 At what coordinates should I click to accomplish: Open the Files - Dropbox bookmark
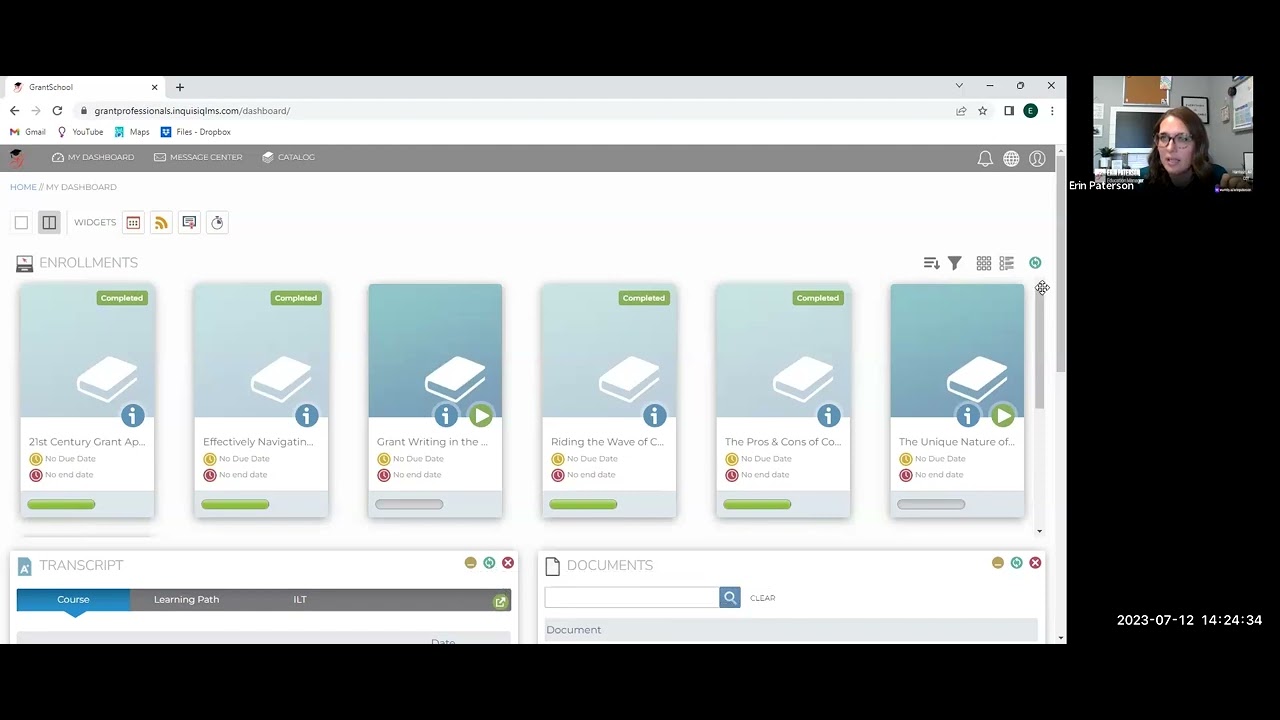pyautogui.click(x=196, y=132)
